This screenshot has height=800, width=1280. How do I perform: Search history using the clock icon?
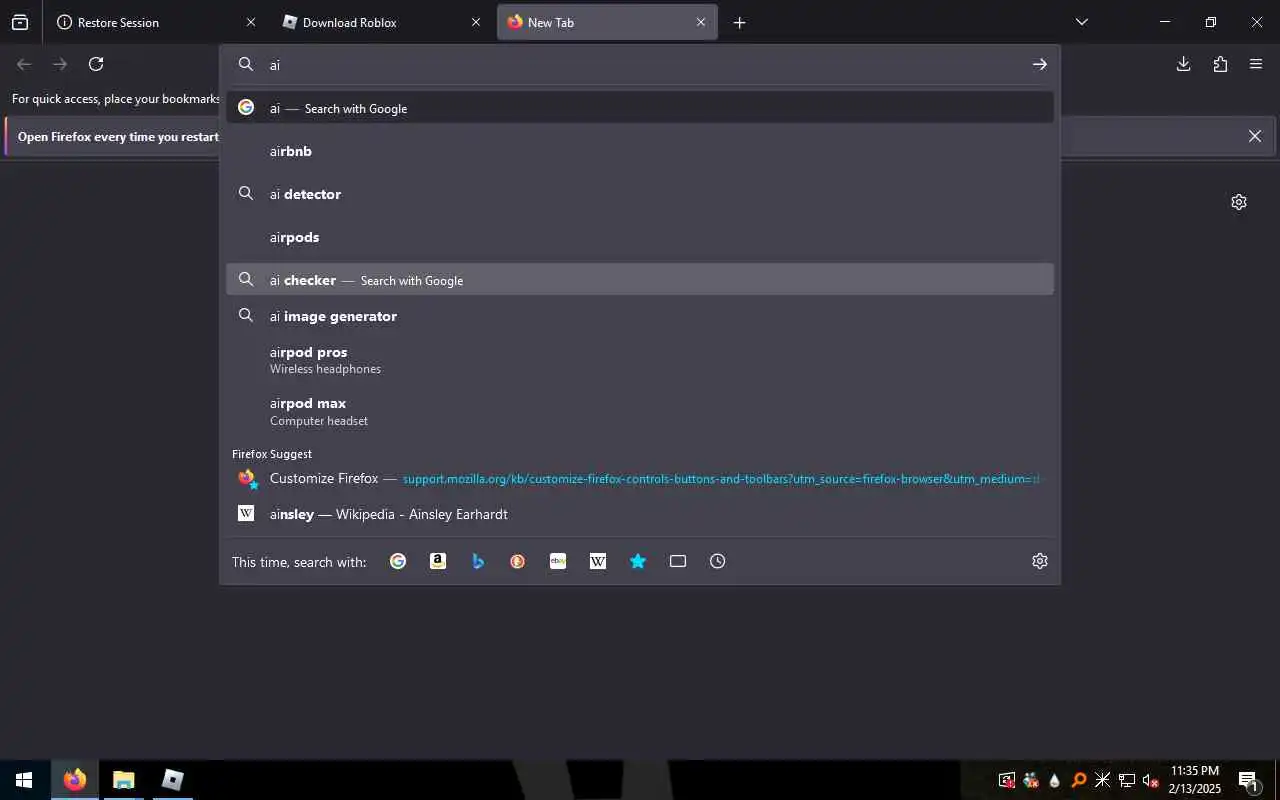(x=718, y=561)
